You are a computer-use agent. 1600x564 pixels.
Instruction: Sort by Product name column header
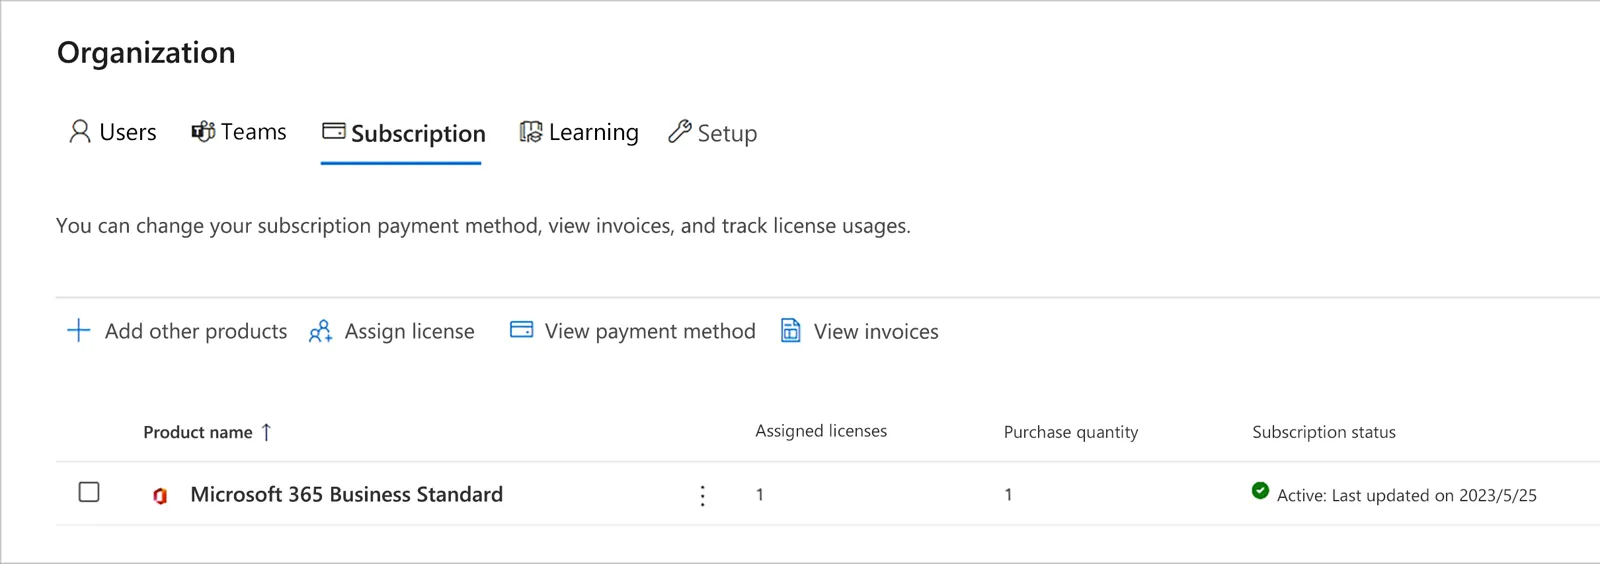(198, 432)
